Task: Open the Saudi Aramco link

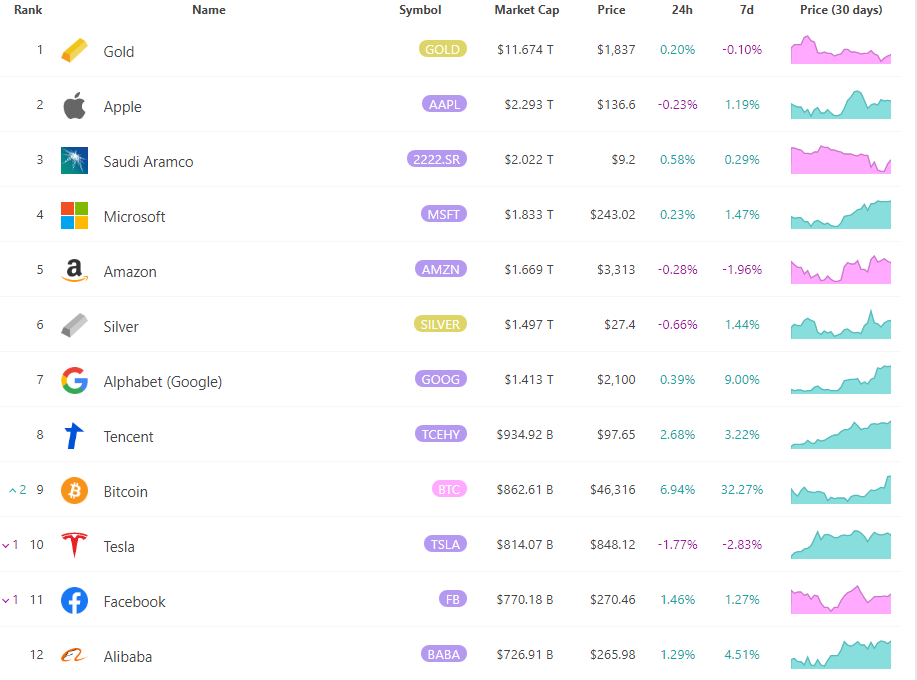Action: pos(148,161)
